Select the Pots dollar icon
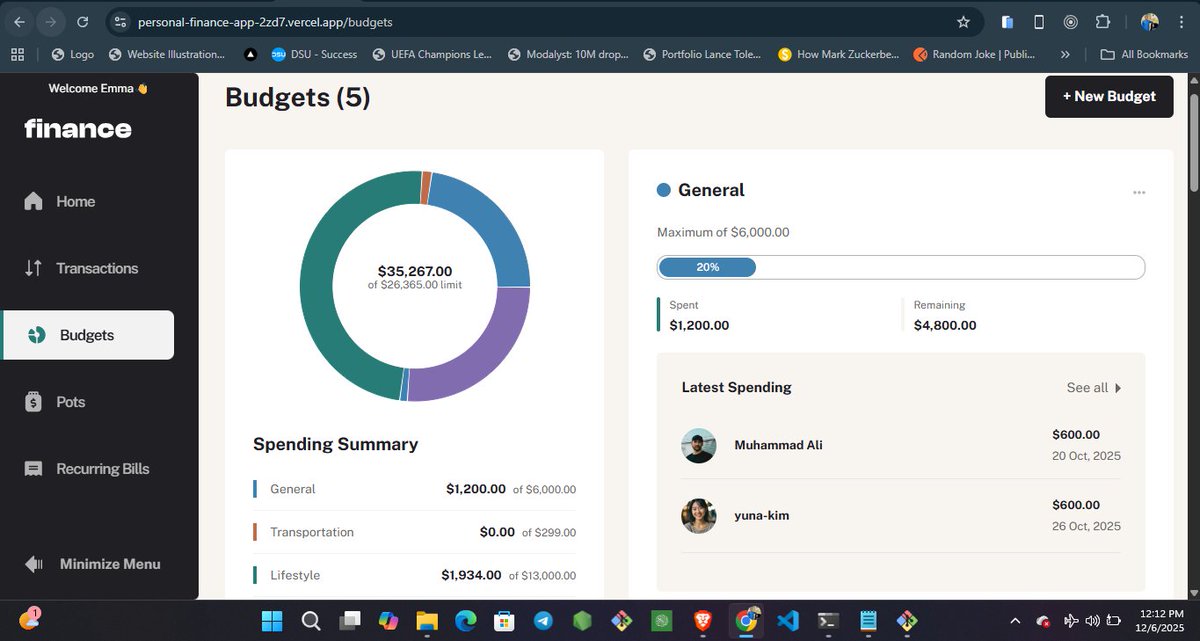This screenshot has width=1200, height=641. 33,401
